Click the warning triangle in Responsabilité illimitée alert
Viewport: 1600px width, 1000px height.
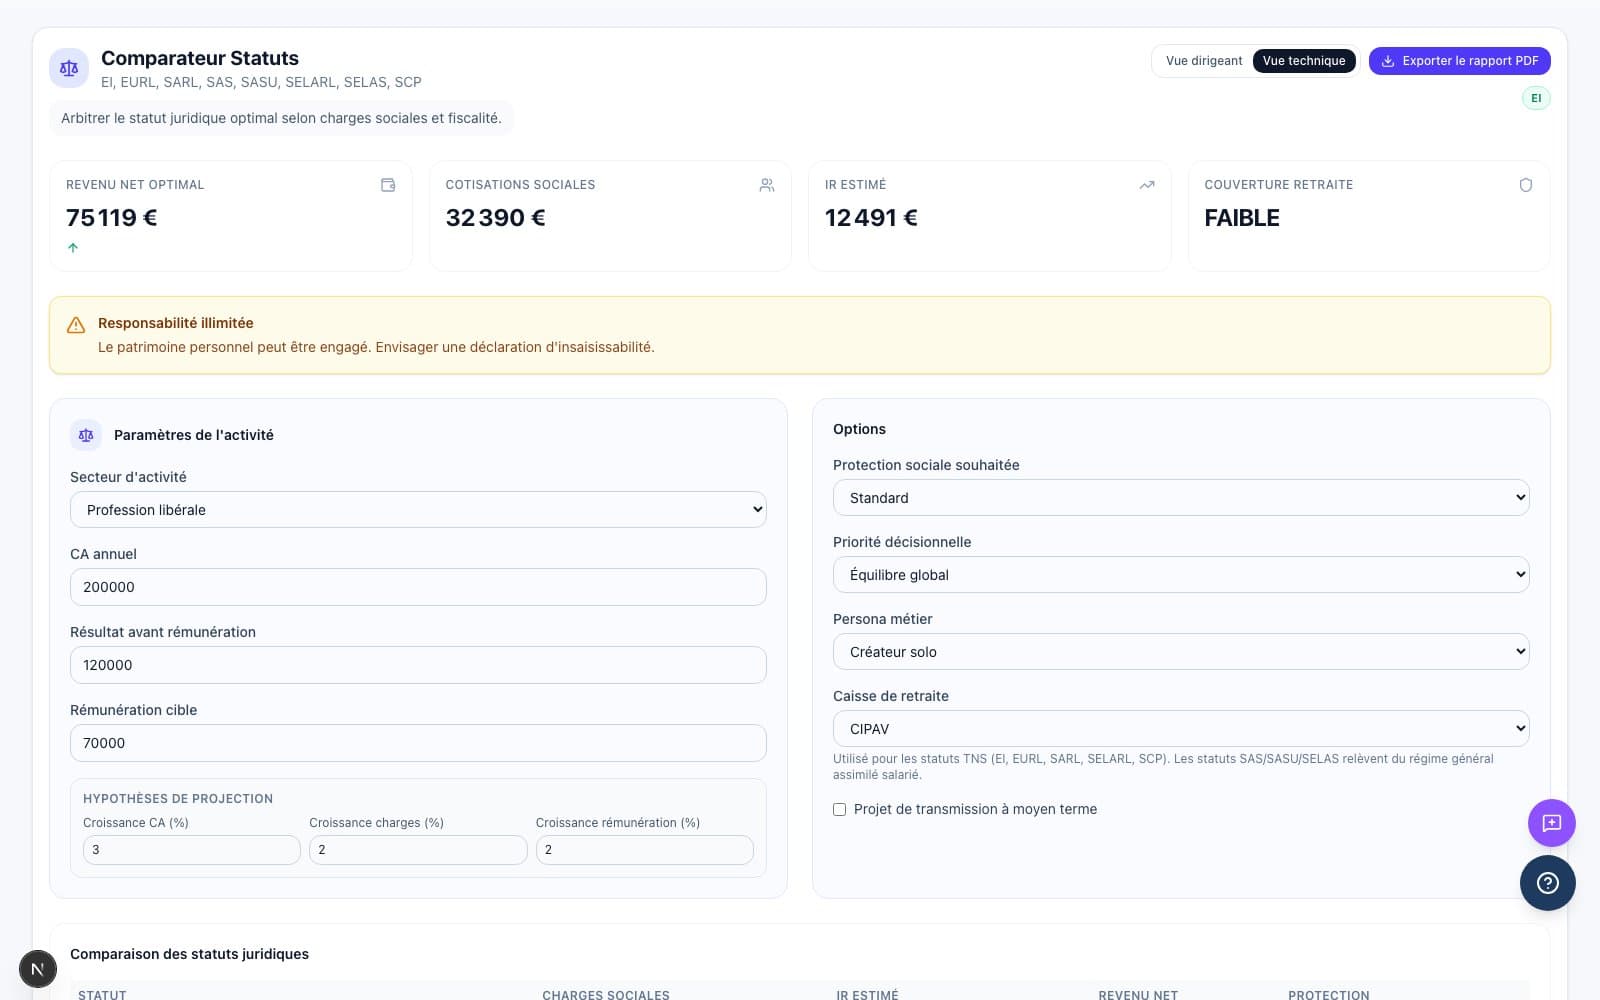click(x=76, y=325)
